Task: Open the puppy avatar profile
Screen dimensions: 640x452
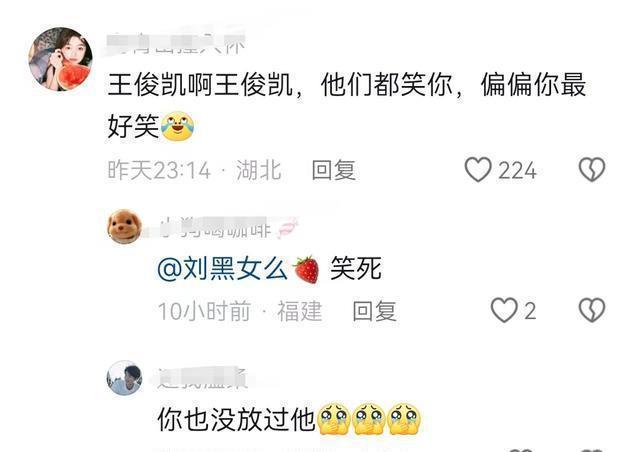Action: (124, 227)
